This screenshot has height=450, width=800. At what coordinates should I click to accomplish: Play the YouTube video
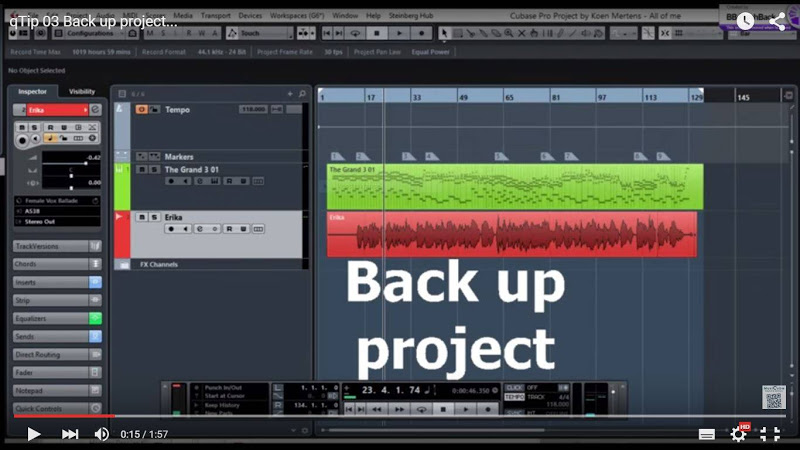(x=34, y=434)
